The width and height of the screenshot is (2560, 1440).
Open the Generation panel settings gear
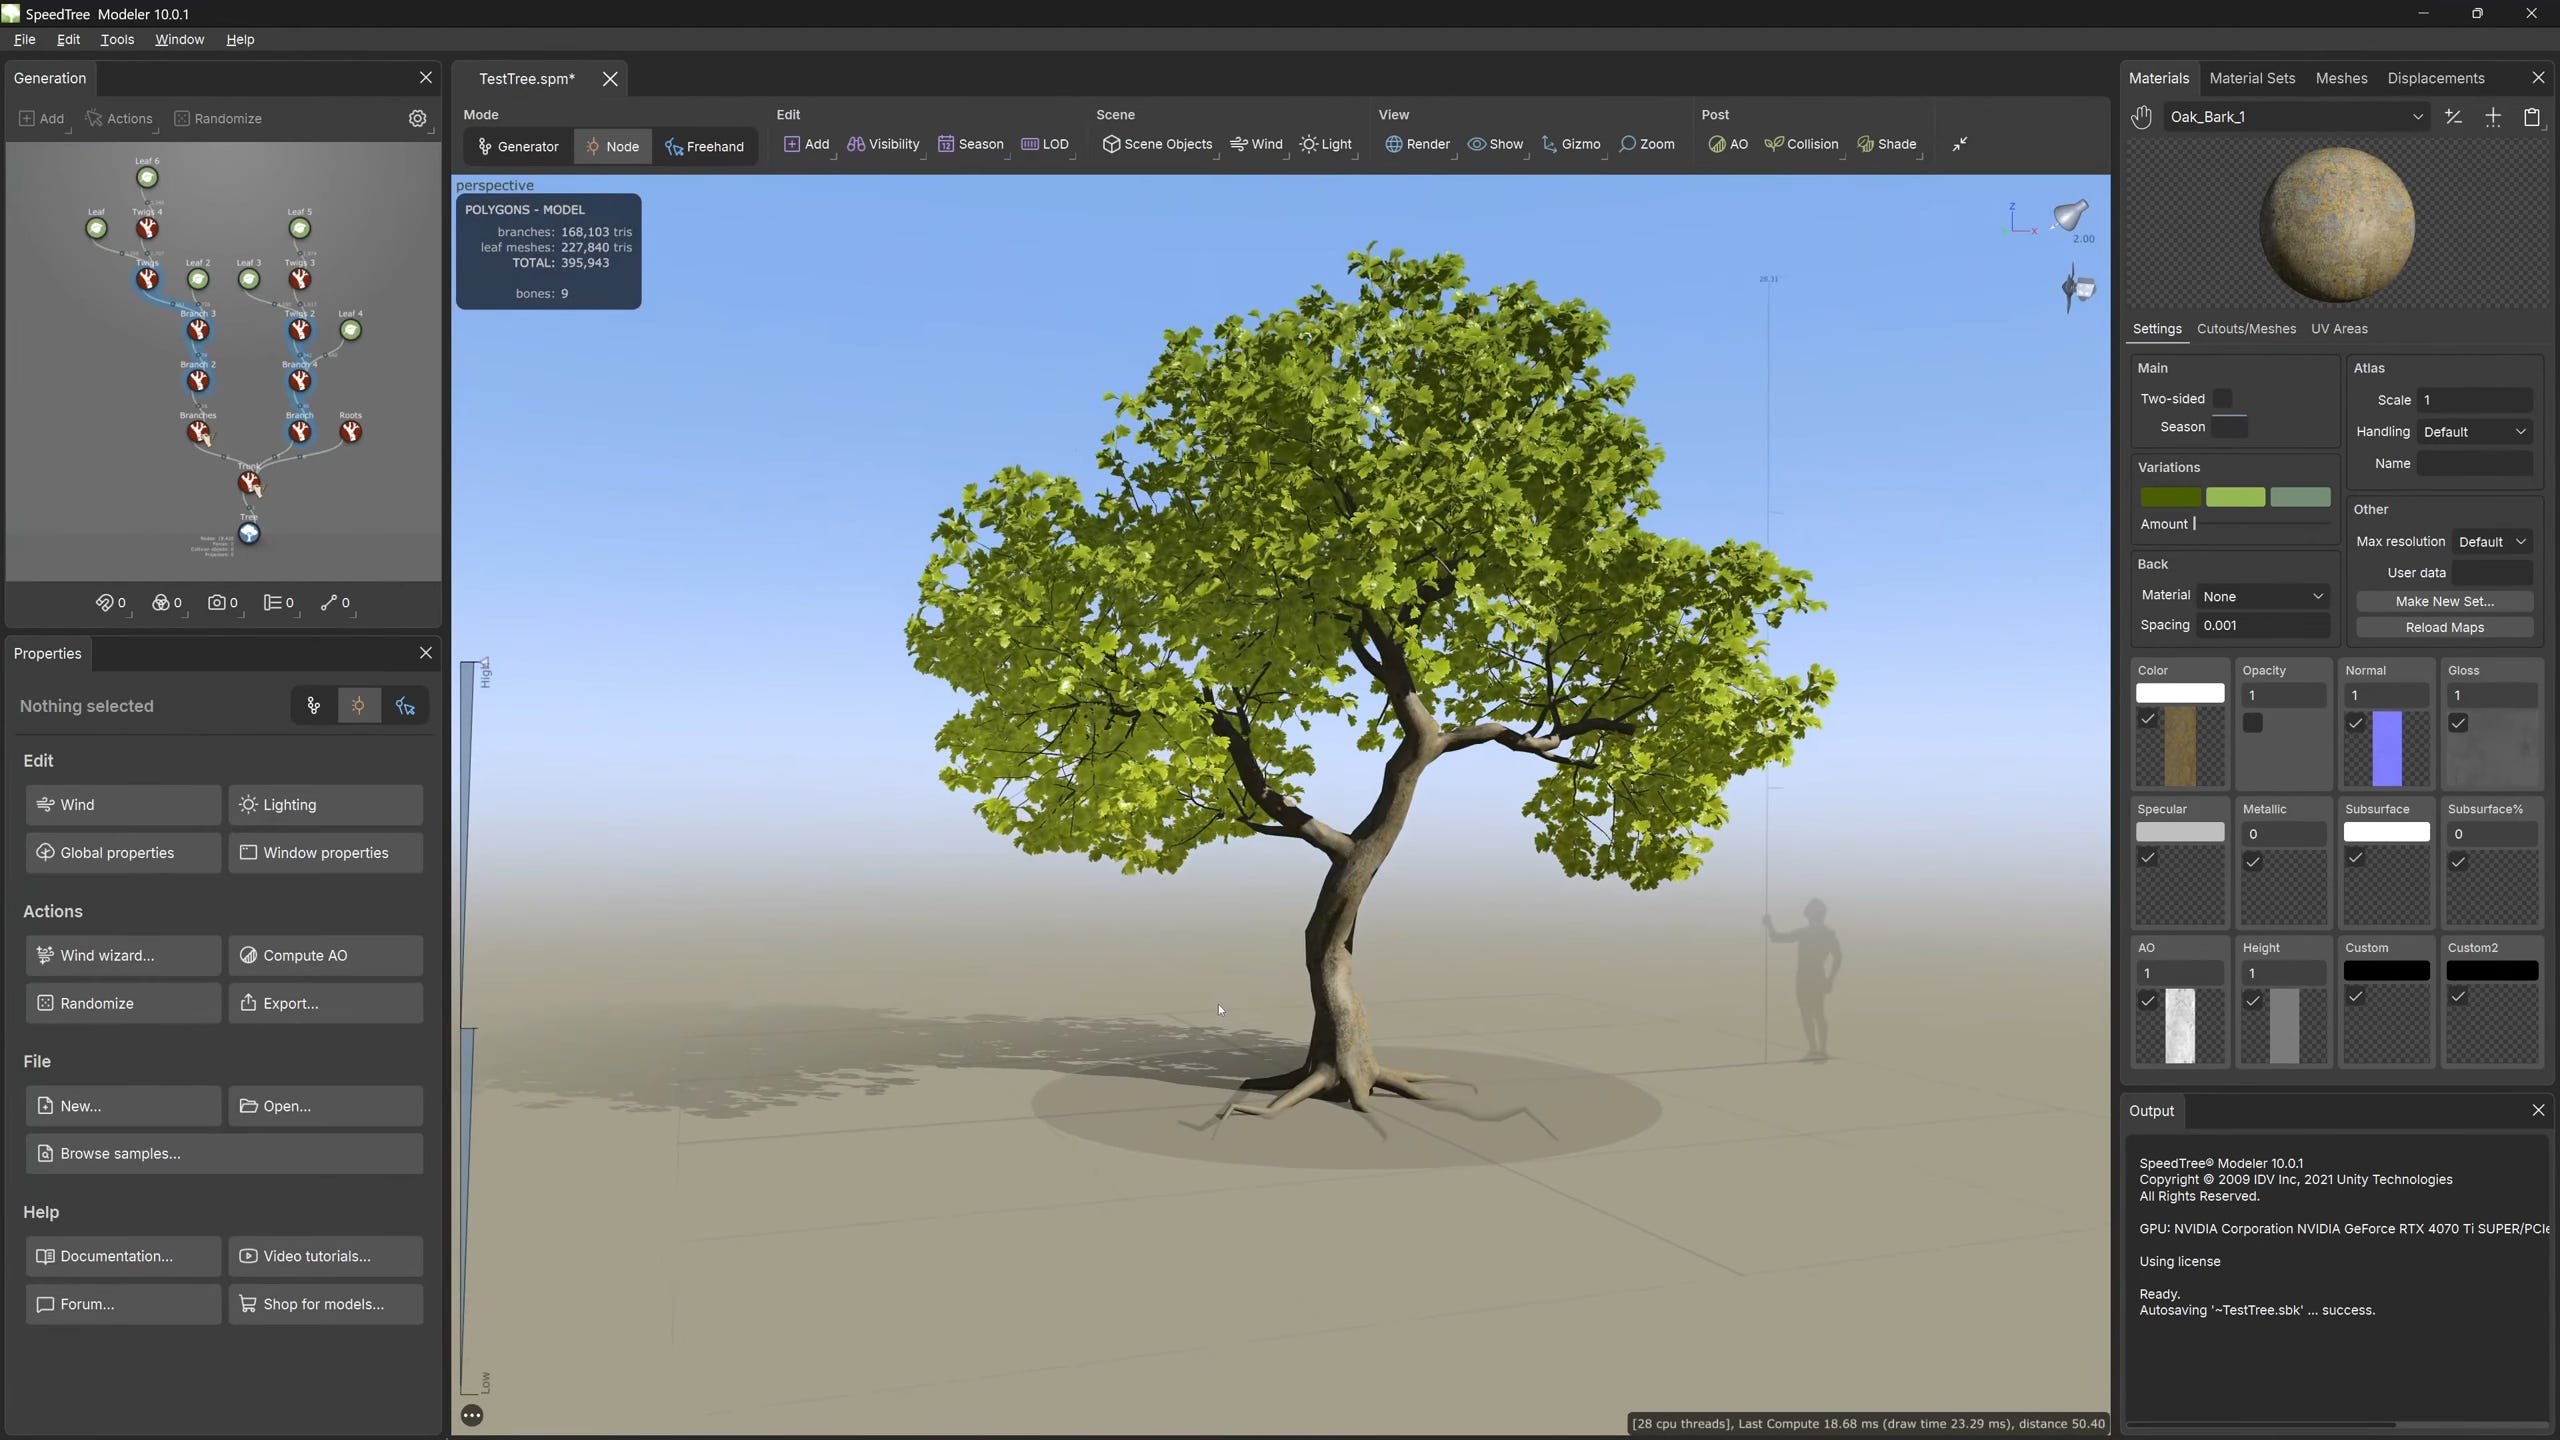click(418, 118)
